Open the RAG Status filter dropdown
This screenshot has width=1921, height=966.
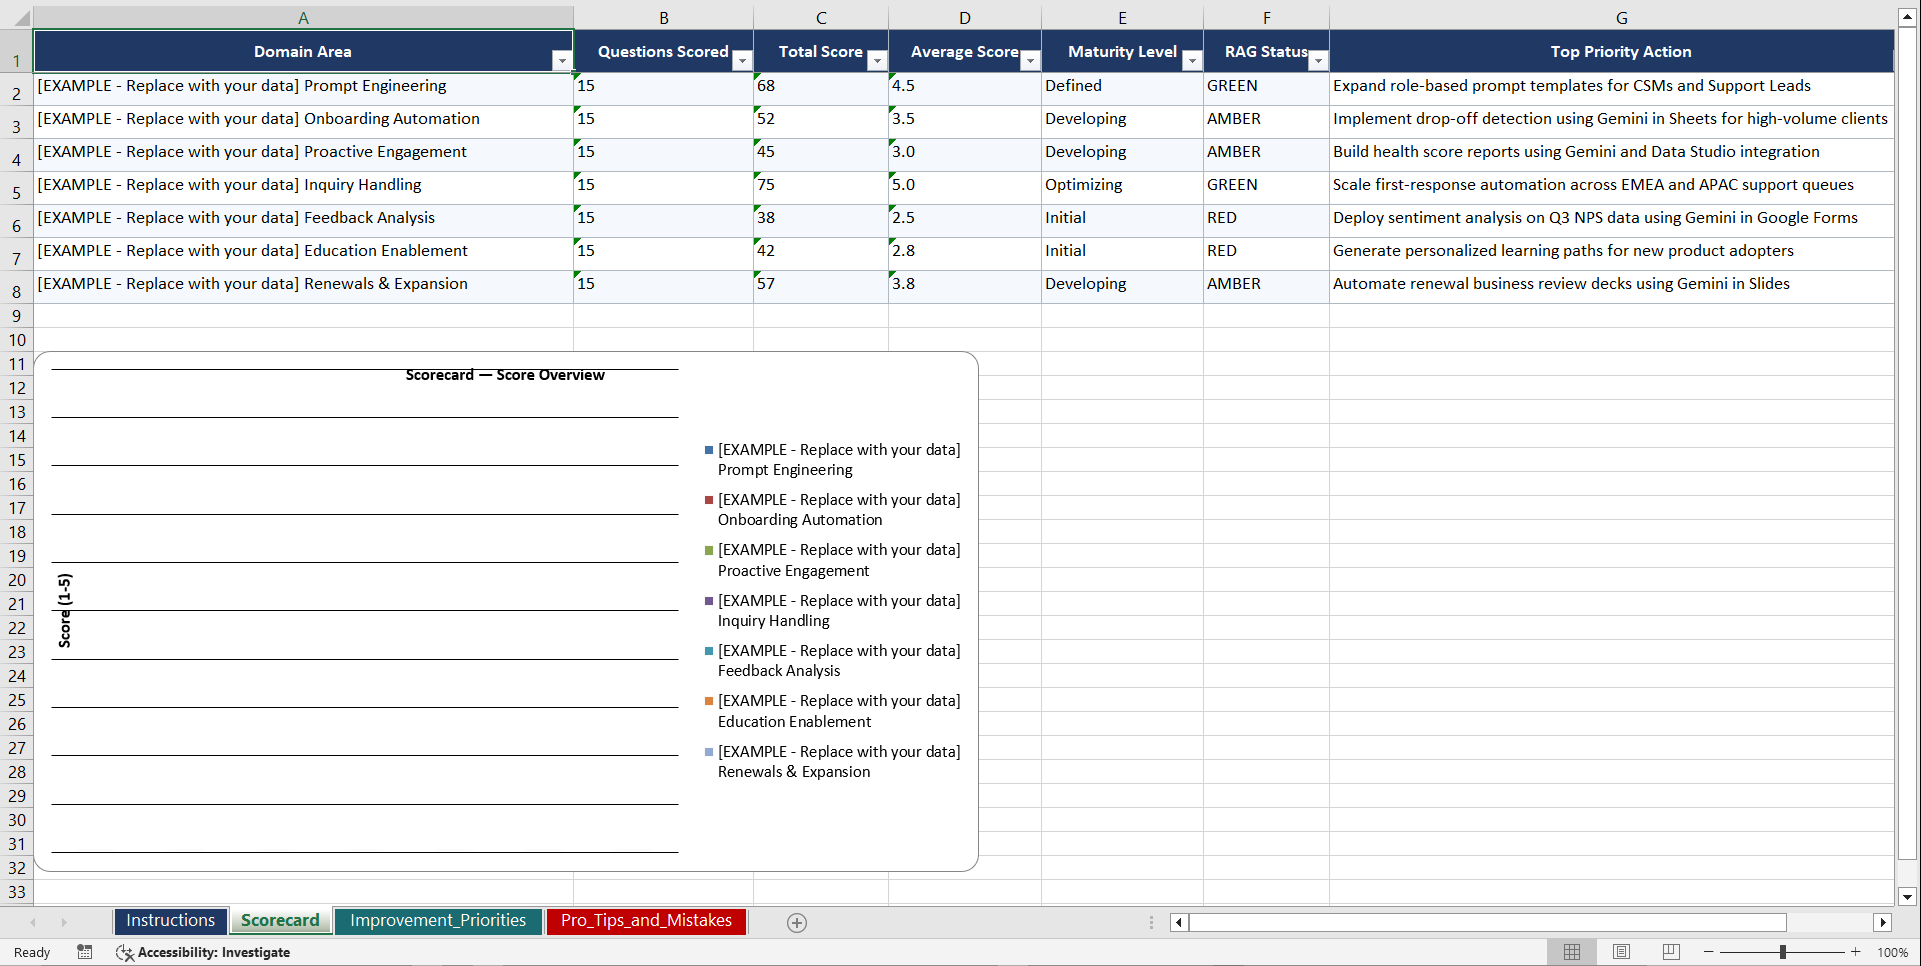pyautogui.click(x=1319, y=60)
